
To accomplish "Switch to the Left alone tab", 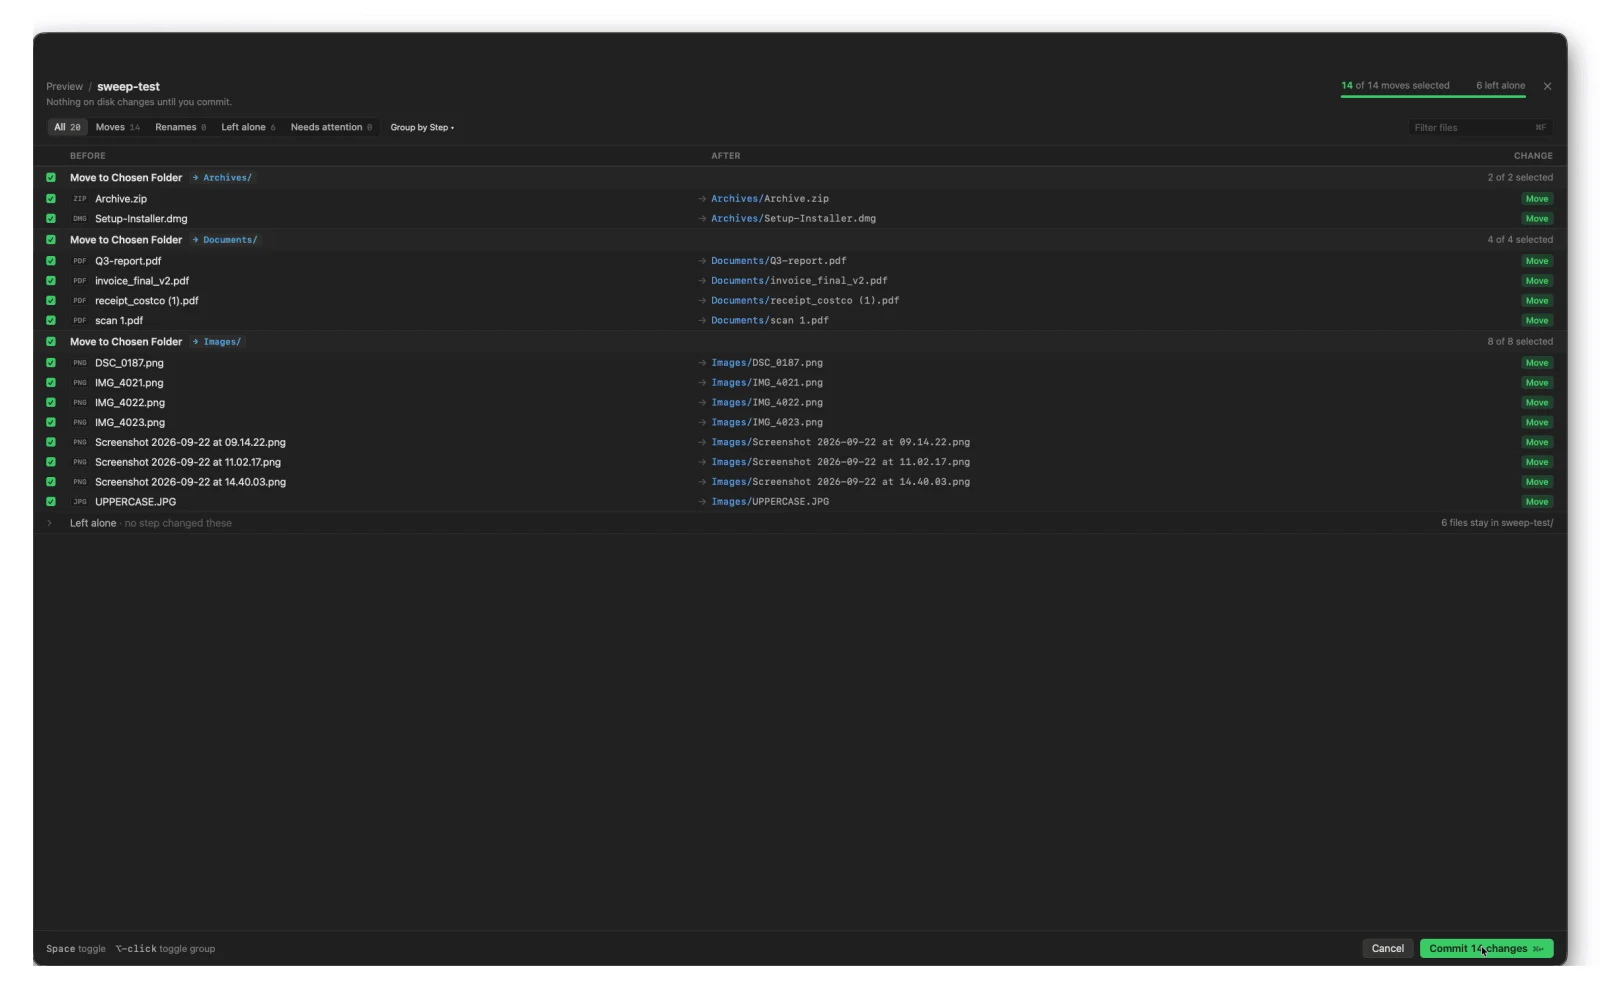I will click(x=248, y=128).
